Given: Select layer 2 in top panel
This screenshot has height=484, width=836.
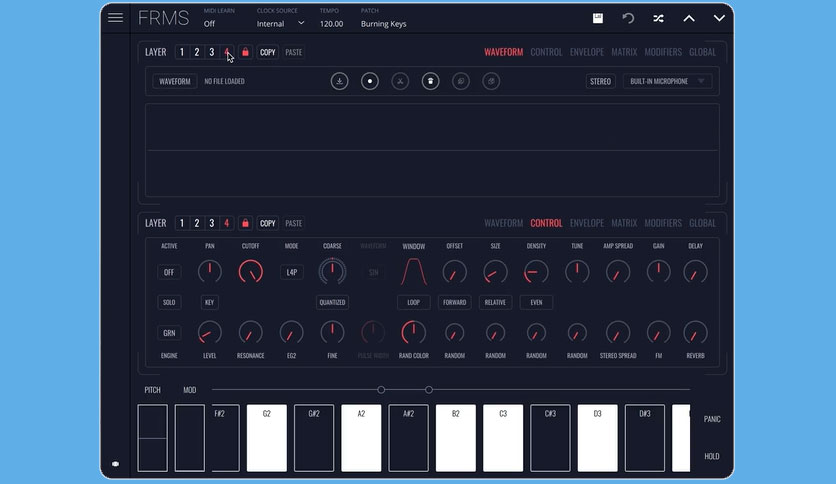Looking at the screenshot, I should (197, 52).
